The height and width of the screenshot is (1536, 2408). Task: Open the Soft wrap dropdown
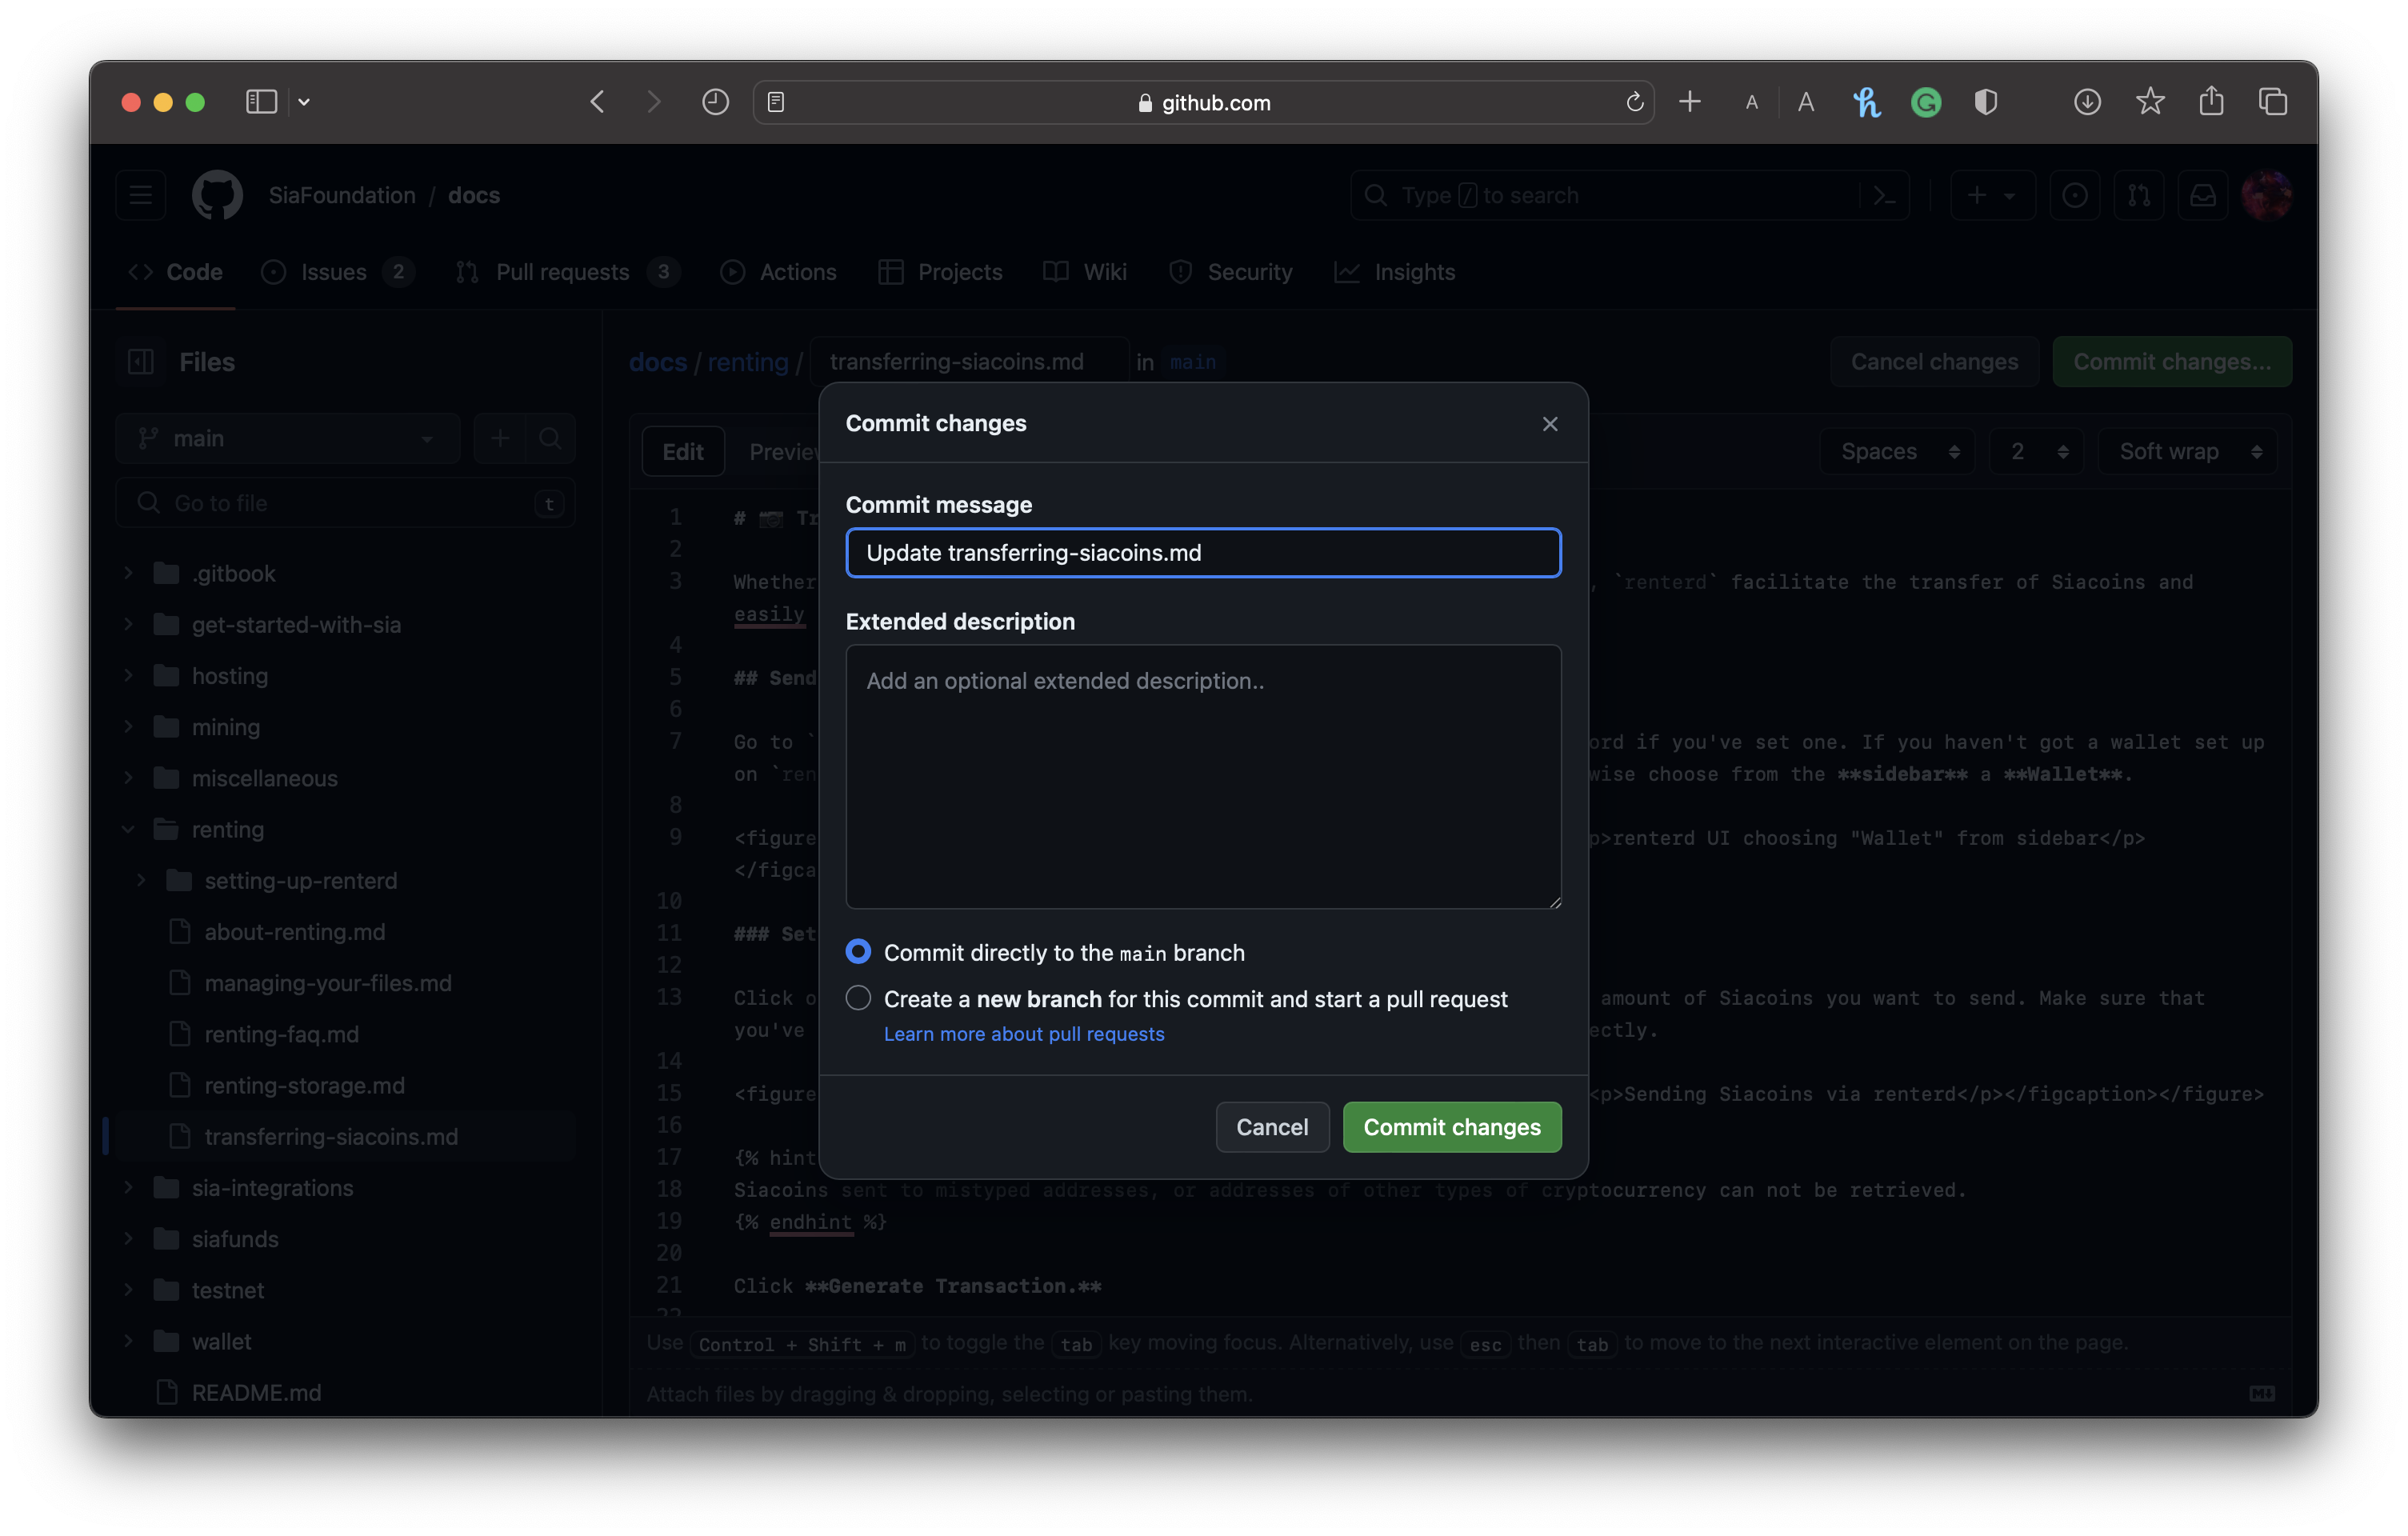(x=2187, y=452)
